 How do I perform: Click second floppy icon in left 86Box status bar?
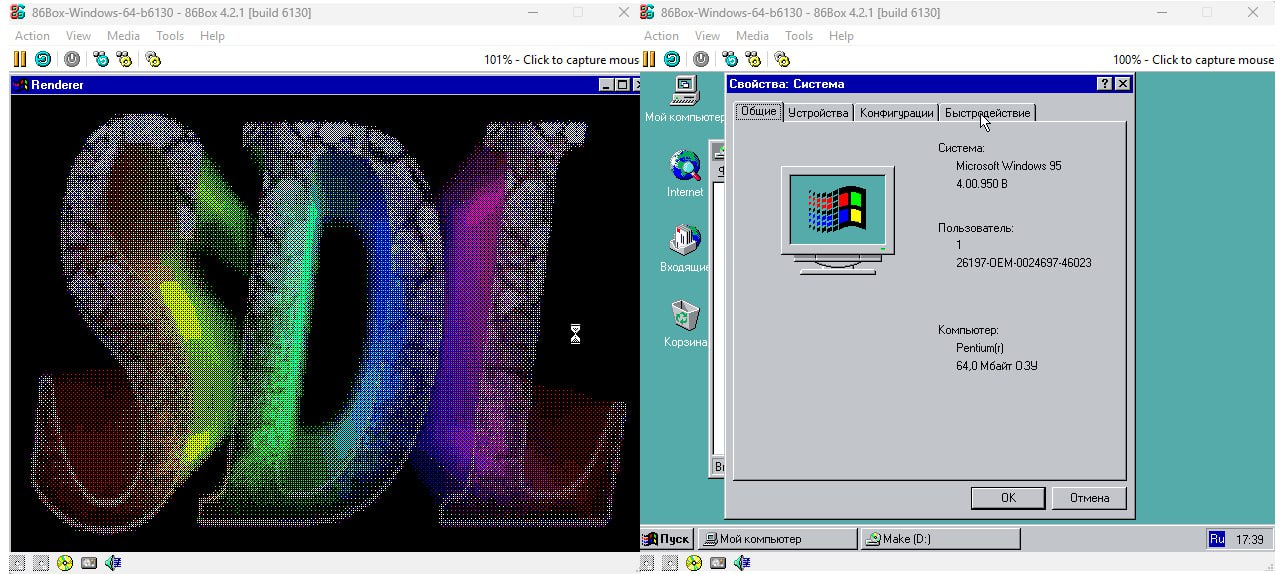(x=41, y=563)
